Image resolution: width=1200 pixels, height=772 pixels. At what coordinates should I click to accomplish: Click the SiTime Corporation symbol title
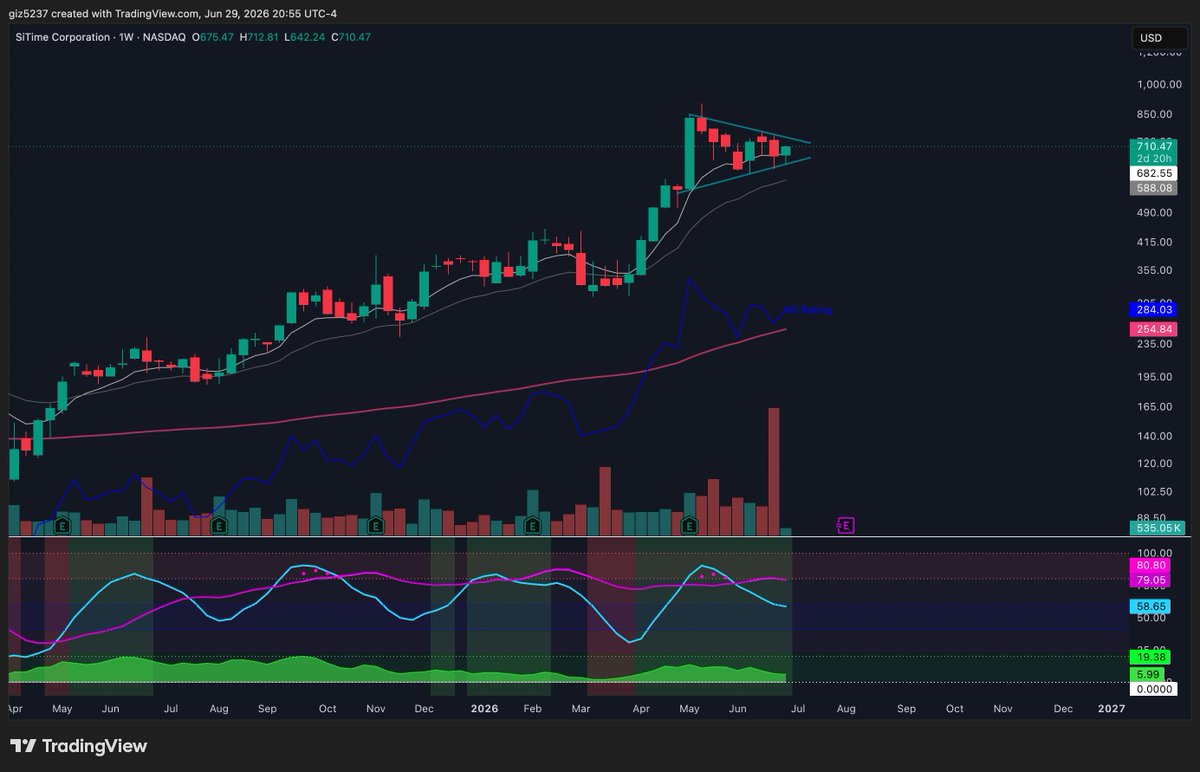[65, 38]
